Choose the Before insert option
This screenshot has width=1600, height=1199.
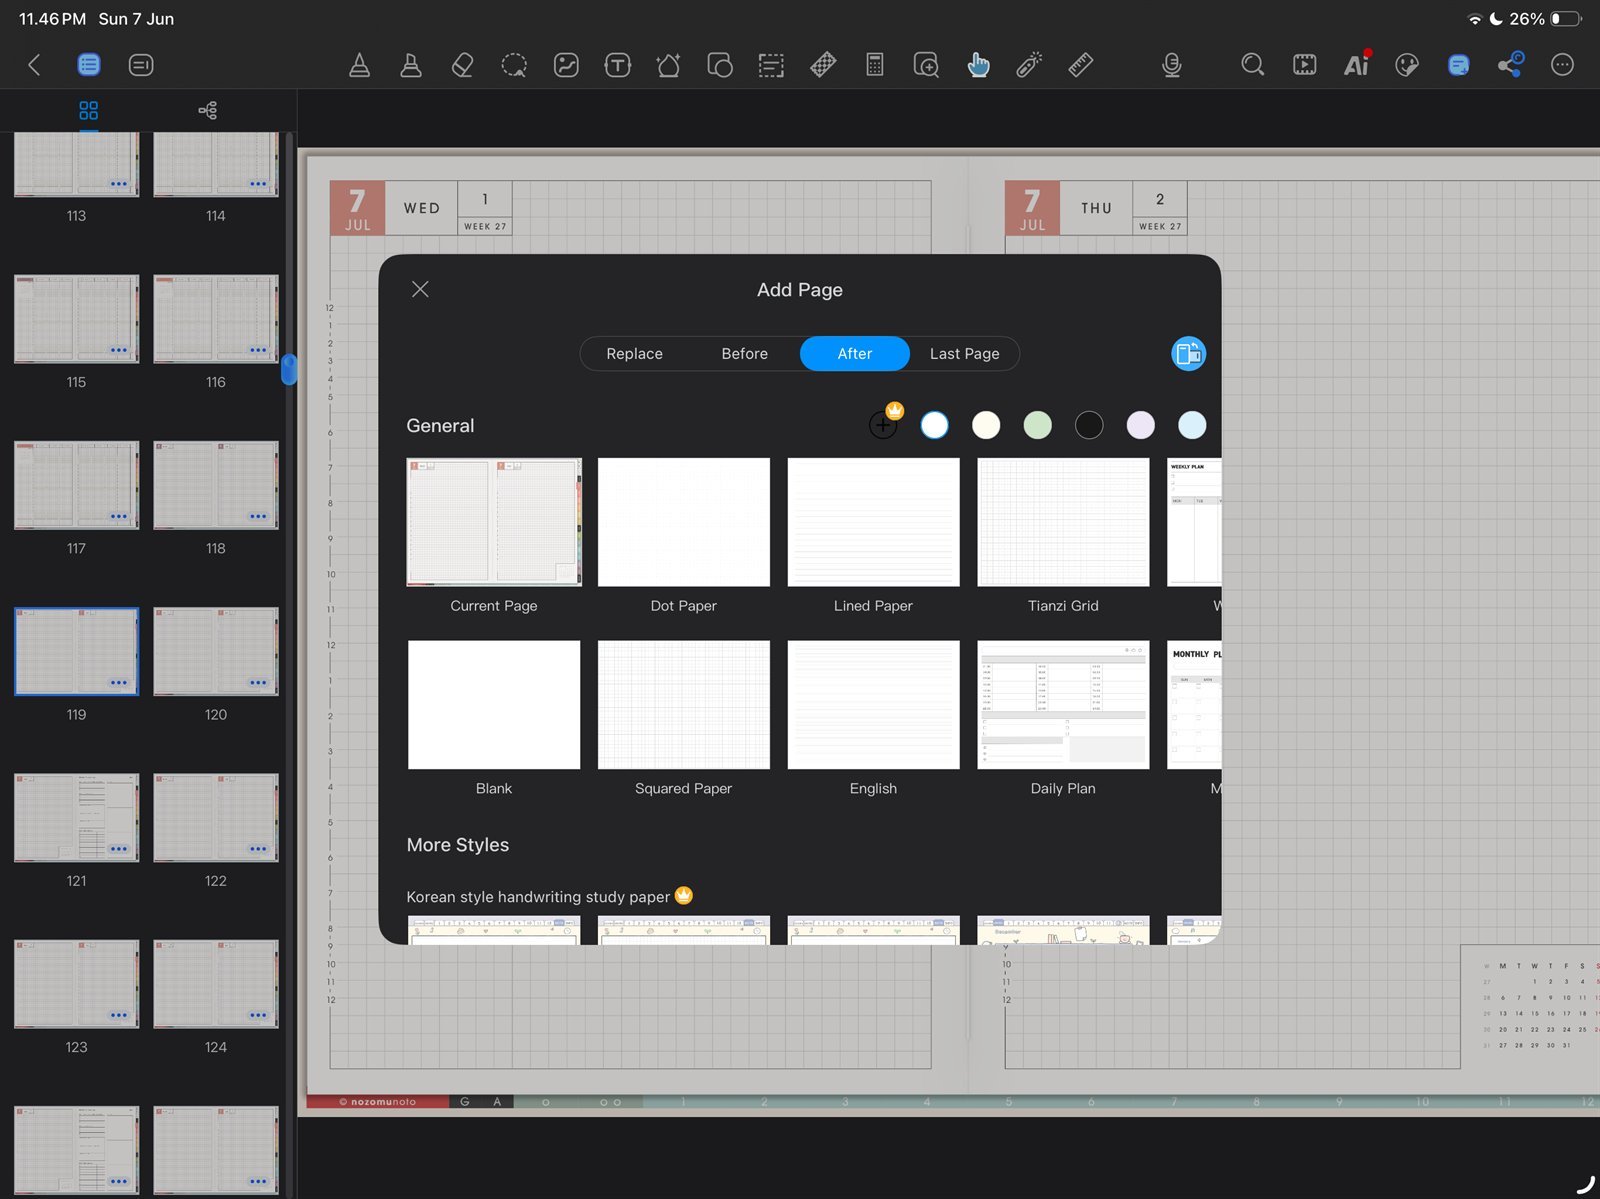(x=745, y=354)
